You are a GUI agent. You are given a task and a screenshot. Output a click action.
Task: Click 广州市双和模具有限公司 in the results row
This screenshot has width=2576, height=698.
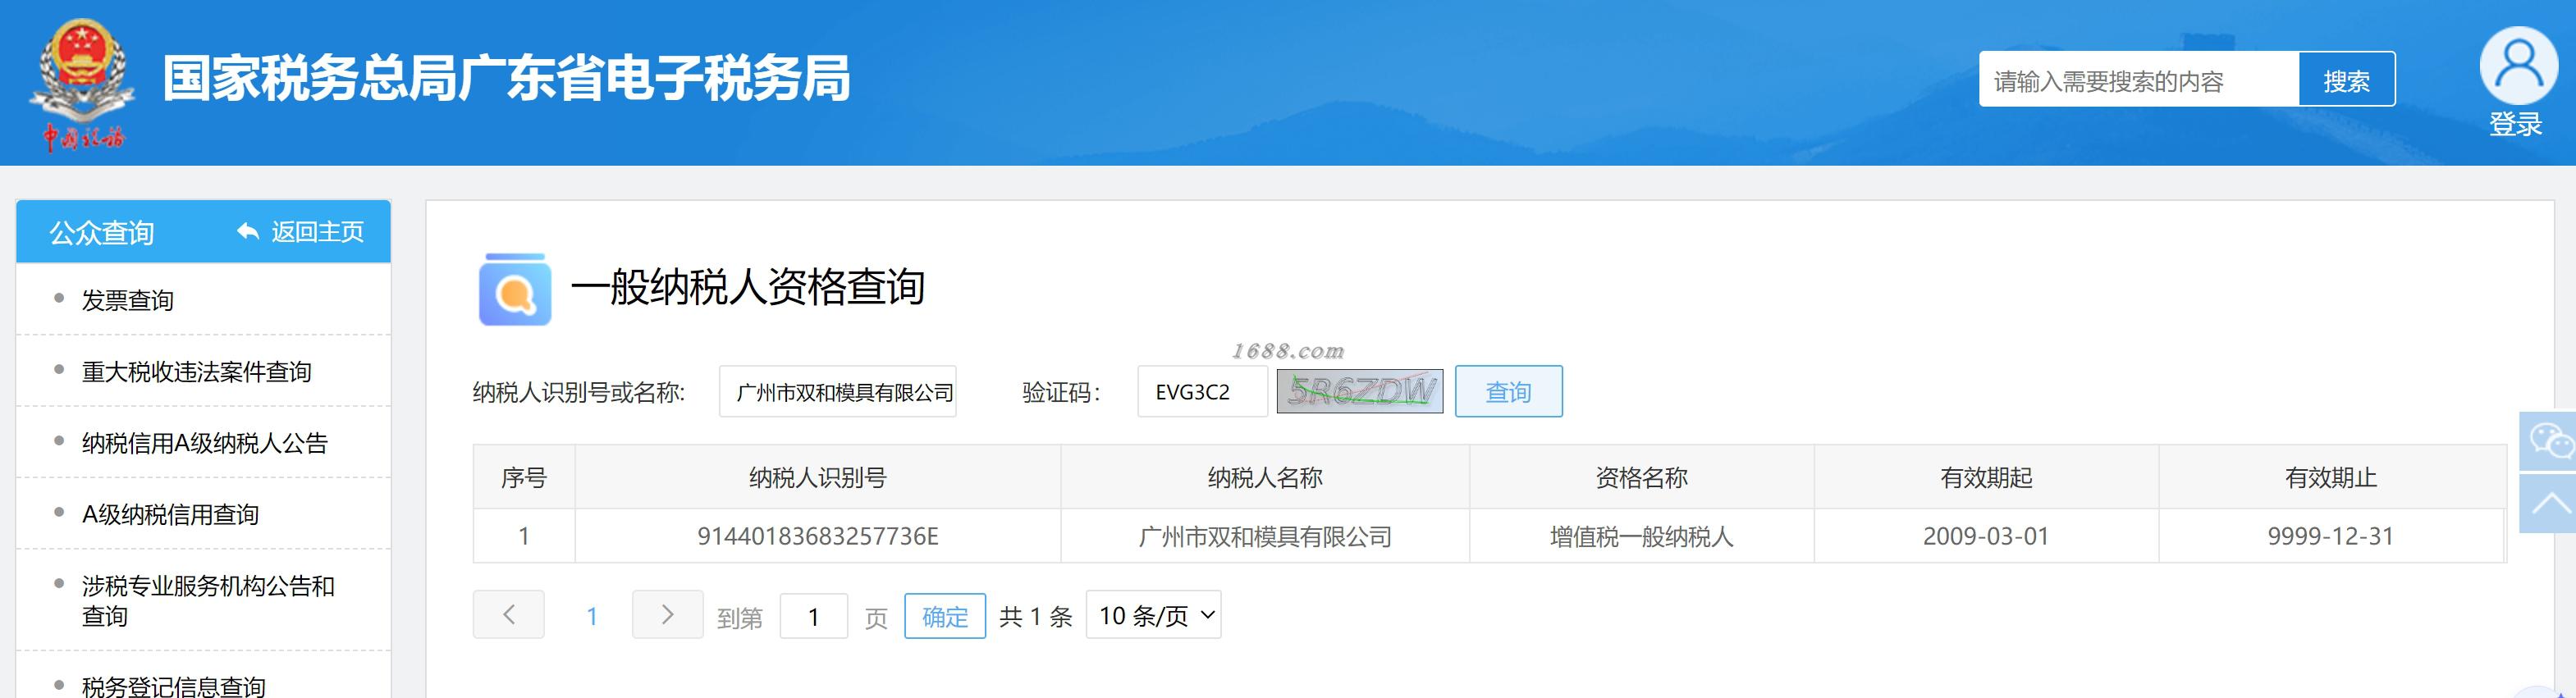1264,537
